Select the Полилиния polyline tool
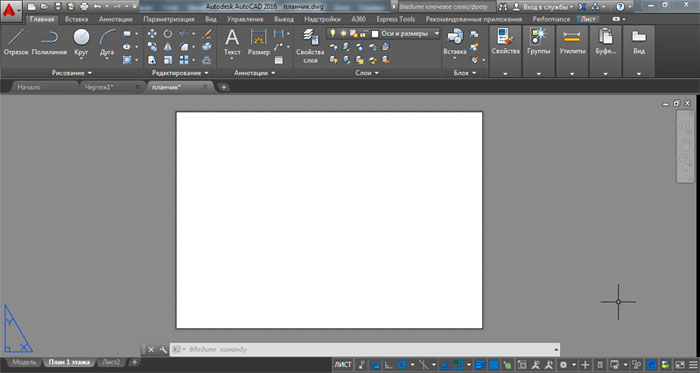700x373 pixels. [49, 42]
